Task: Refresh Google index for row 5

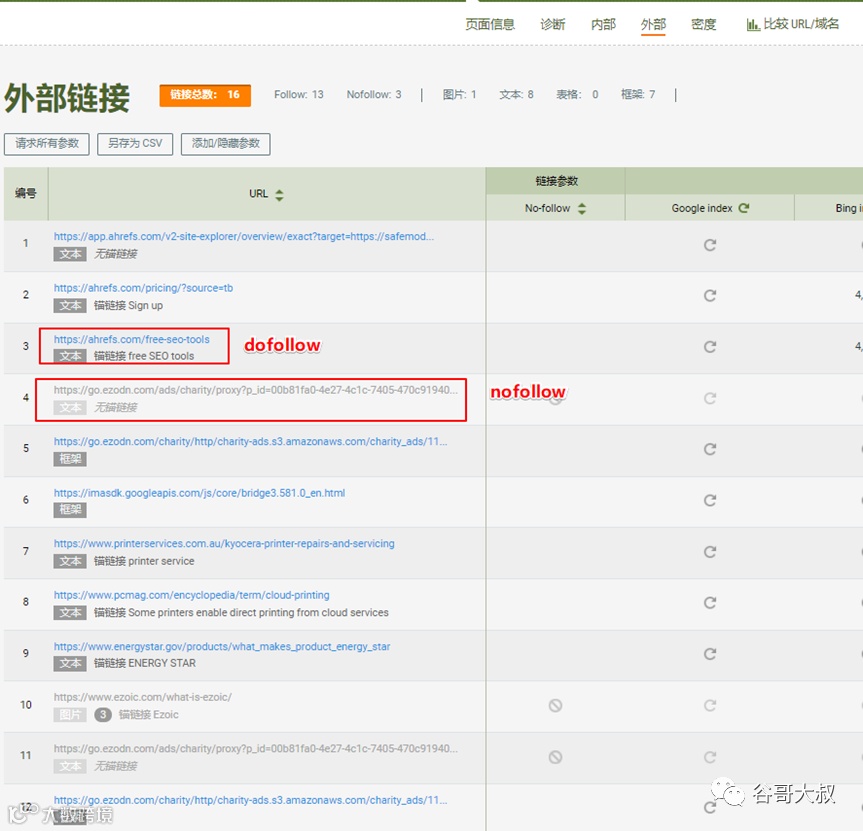Action: [709, 449]
